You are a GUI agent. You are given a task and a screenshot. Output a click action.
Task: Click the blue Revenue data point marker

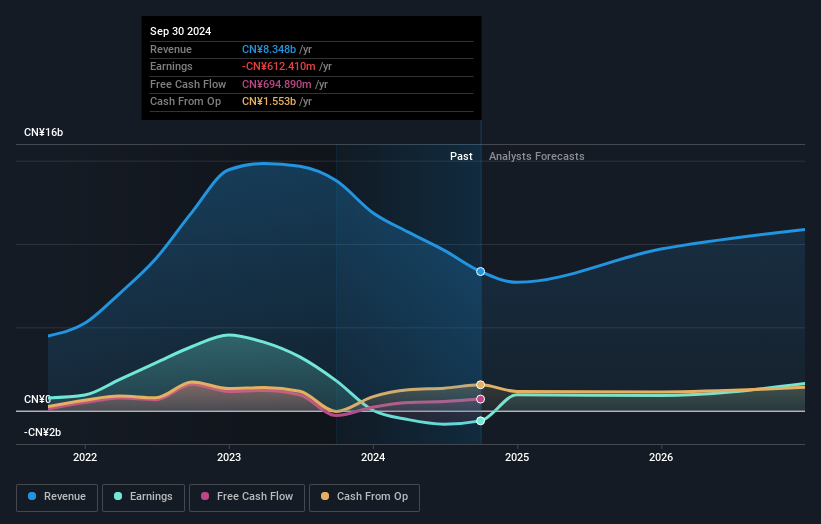pos(480,271)
